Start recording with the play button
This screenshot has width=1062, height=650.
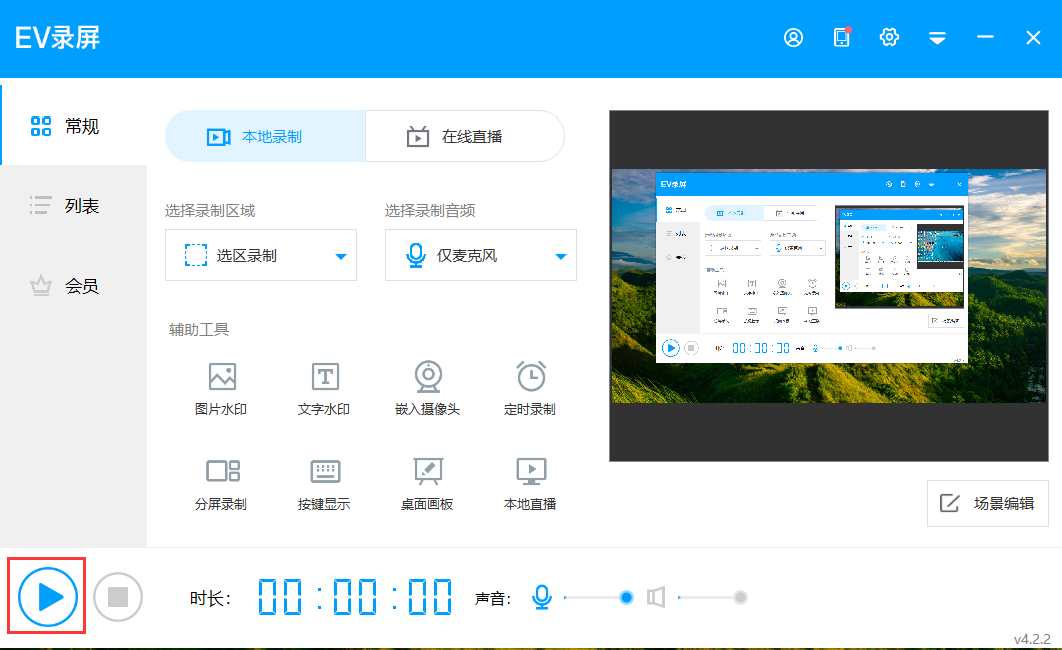pyautogui.click(x=47, y=597)
